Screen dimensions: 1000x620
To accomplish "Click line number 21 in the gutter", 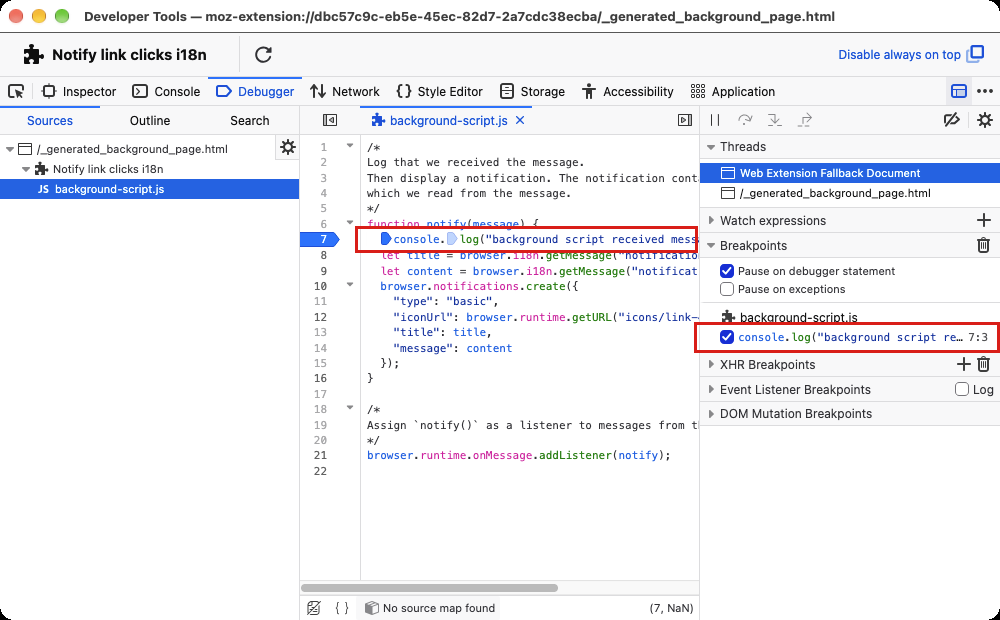I will 320,455.
